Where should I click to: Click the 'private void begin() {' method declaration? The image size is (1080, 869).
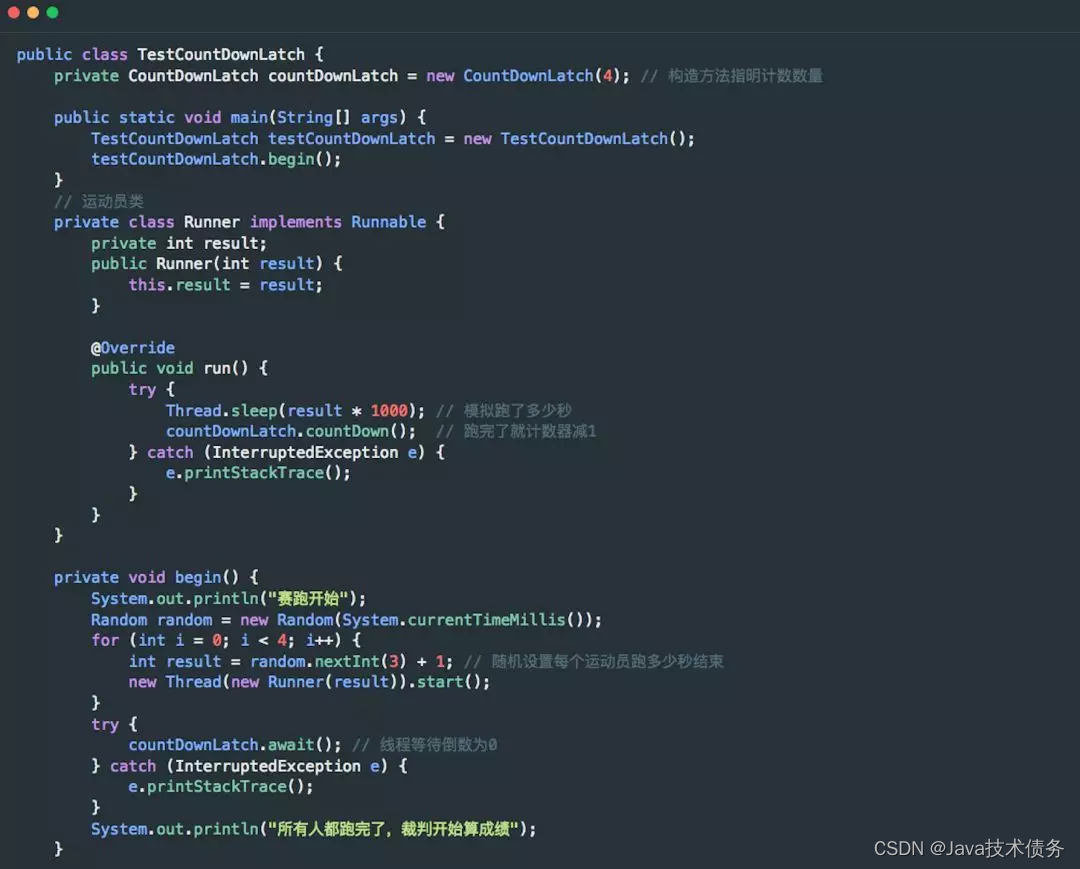[156, 578]
